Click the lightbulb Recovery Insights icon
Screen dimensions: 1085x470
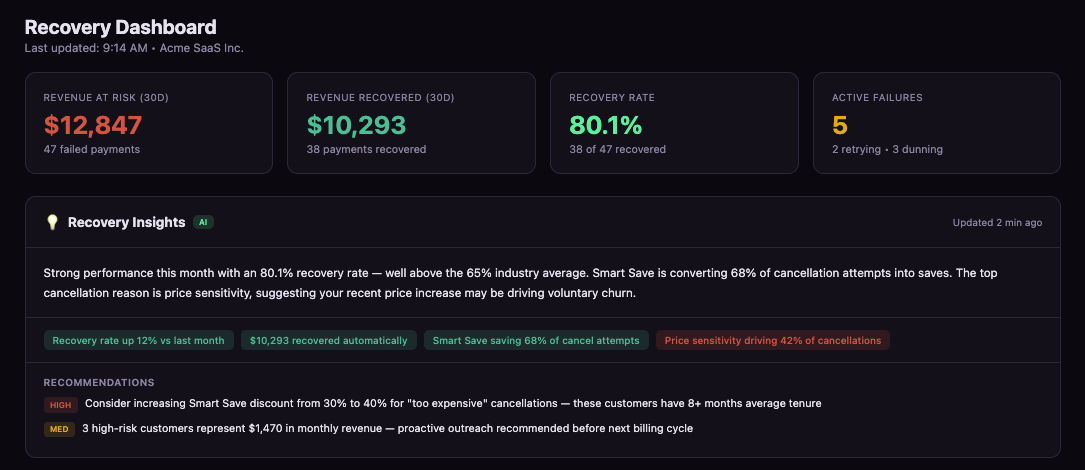pyautogui.click(x=52, y=223)
